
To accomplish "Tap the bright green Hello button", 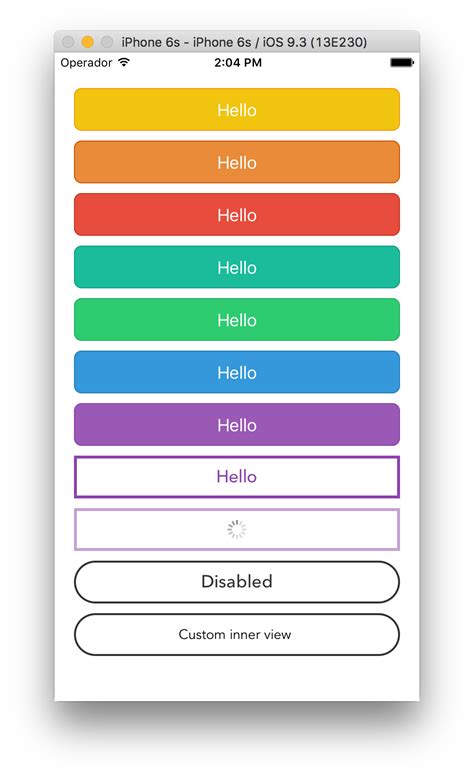I will [x=237, y=319].
